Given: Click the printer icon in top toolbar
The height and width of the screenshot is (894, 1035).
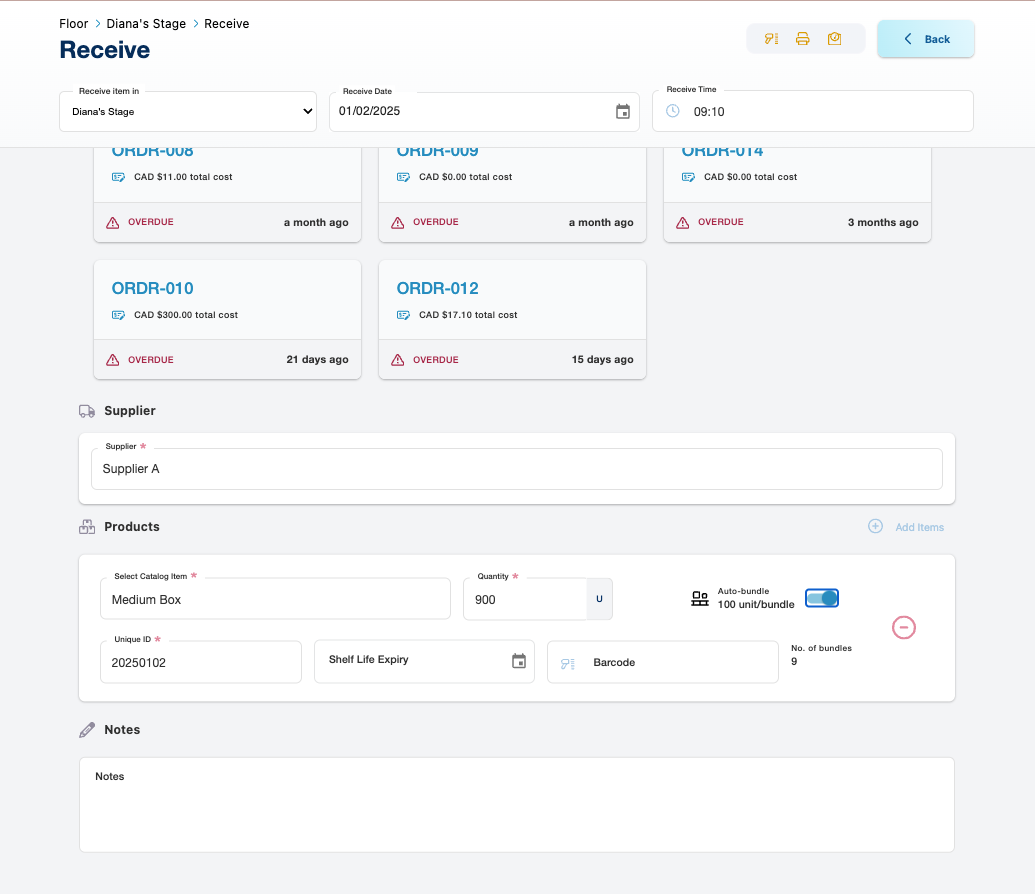Looking at the screenshot, I should point(802,39).
